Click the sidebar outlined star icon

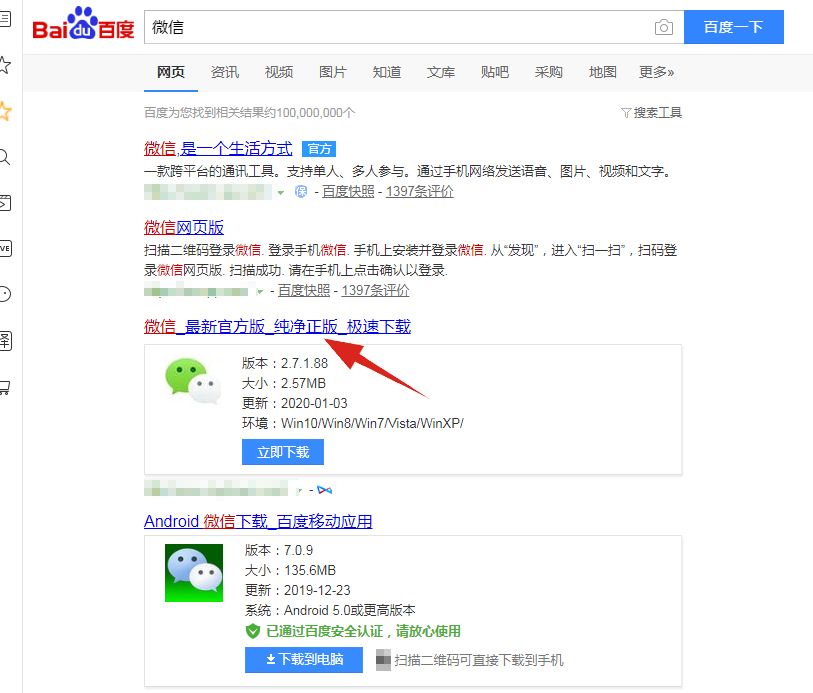[4, 65]
